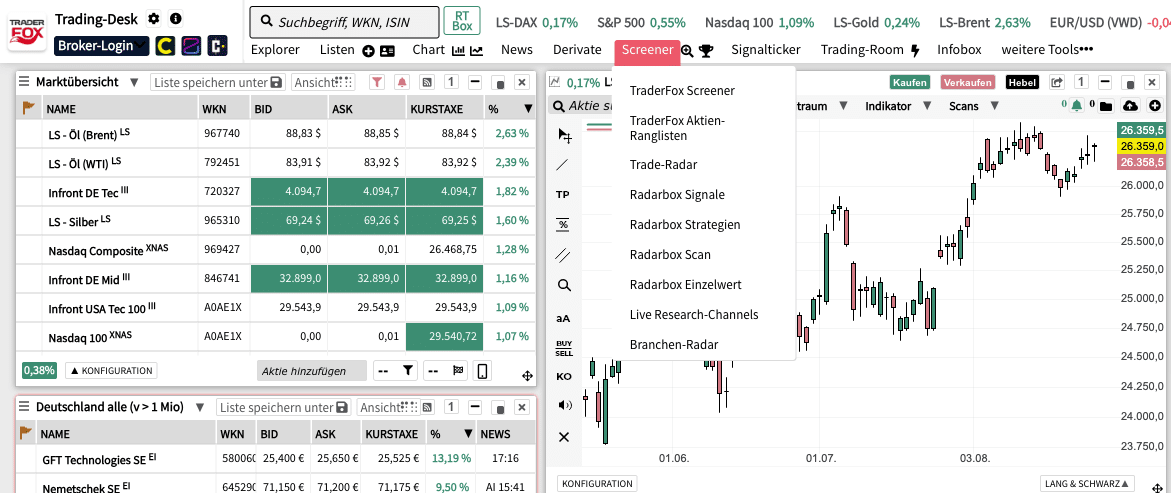Click move handle icon in Marktübersicht footer
This screenshot has height=493, width=1171.
[526, 376]
